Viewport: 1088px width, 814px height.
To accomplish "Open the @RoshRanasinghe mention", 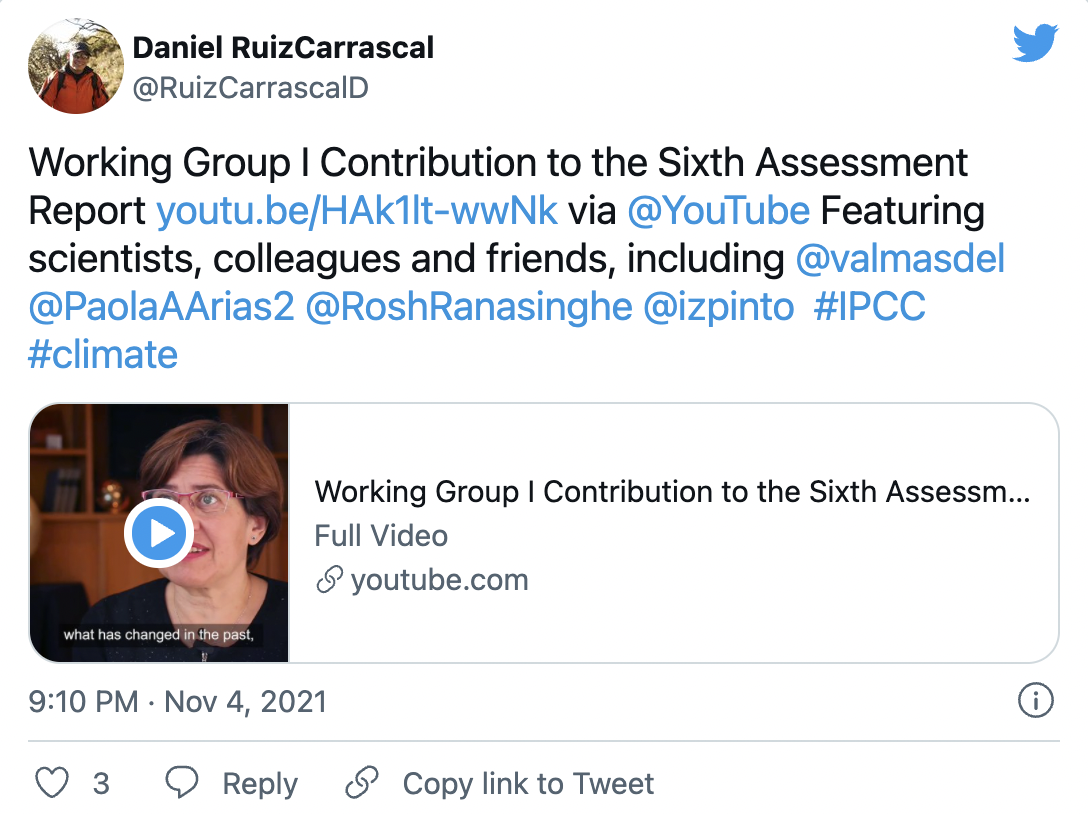I will click(x=468, y=307).
